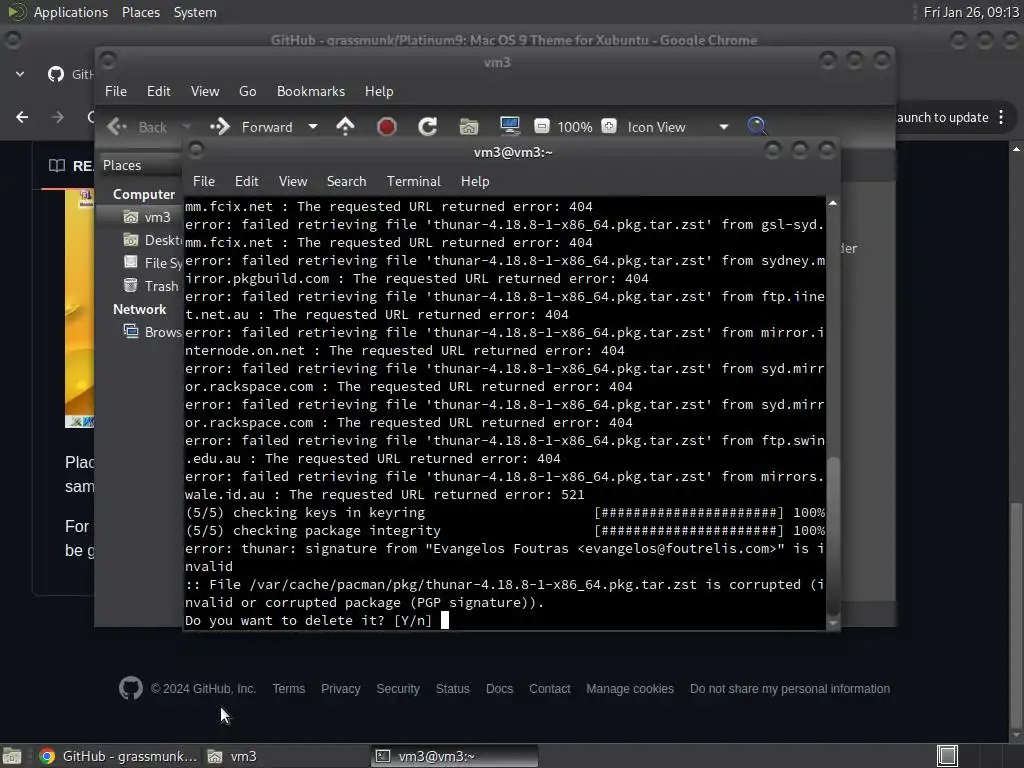1024x768 pixels.
Task: Zoom out with minus icon beside 100%
Action: pos(541,126)
